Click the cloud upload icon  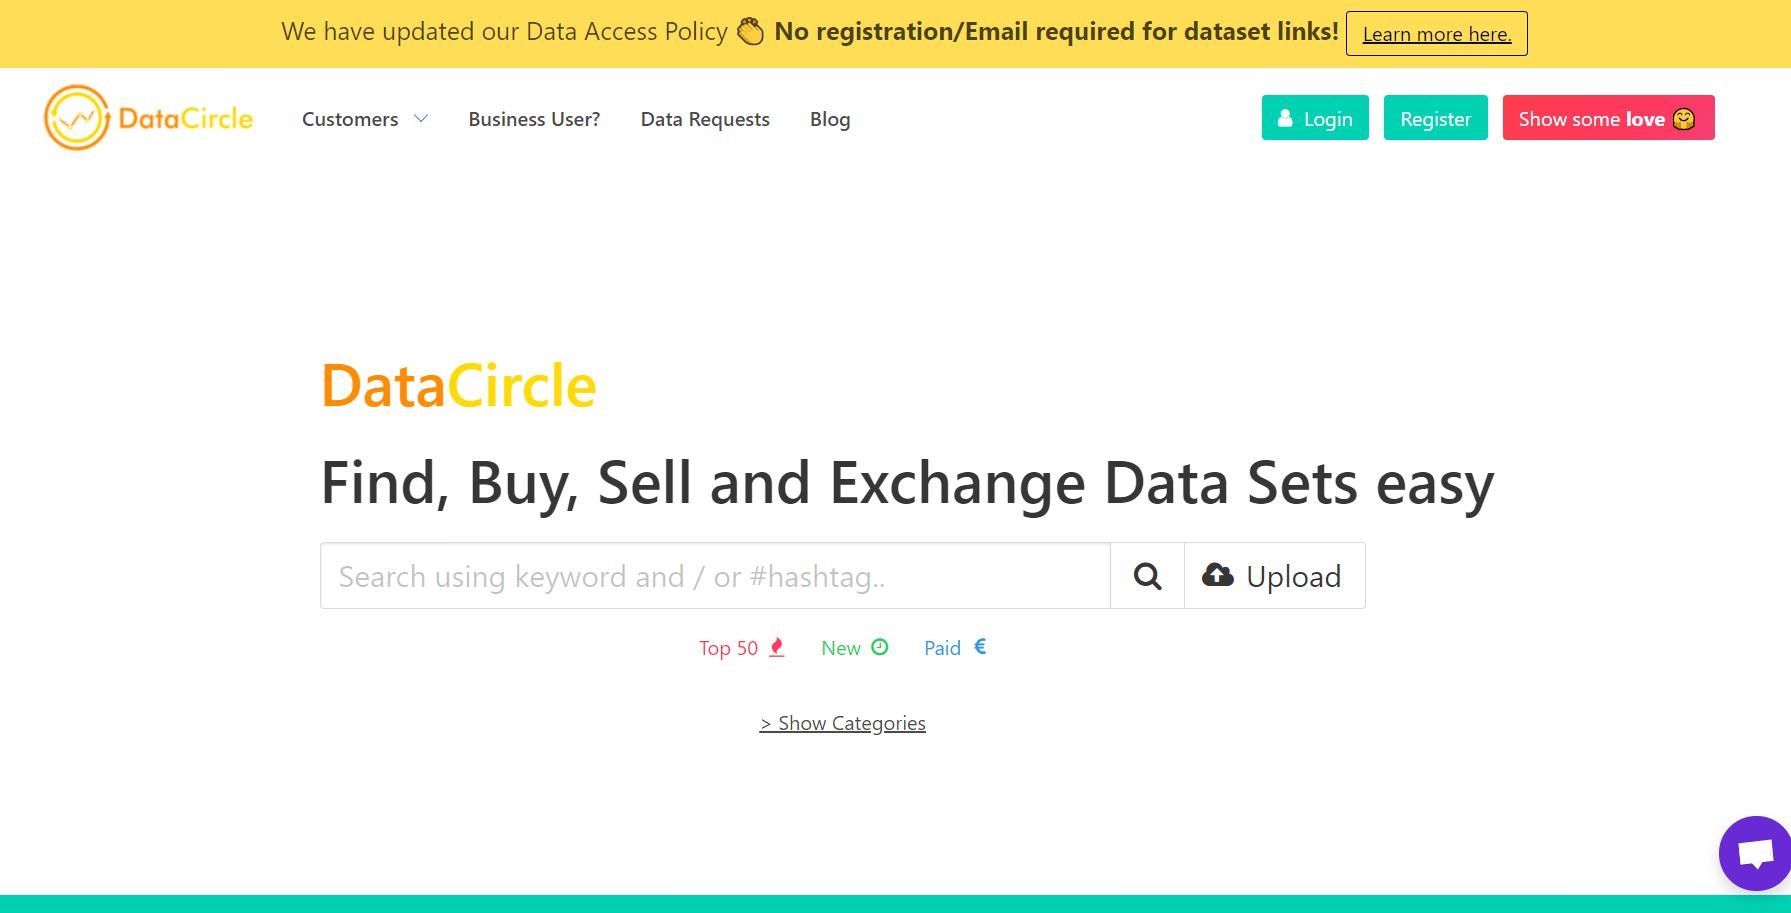(x=1217, y=575)
